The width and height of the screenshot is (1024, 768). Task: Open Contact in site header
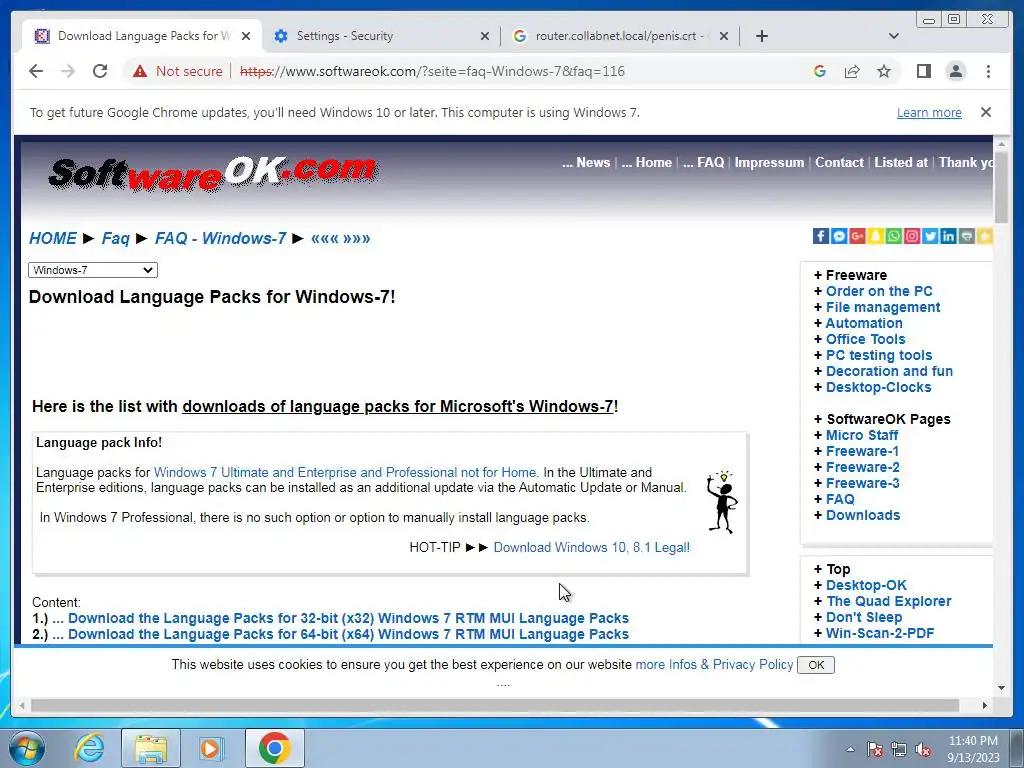coord(839,162)
